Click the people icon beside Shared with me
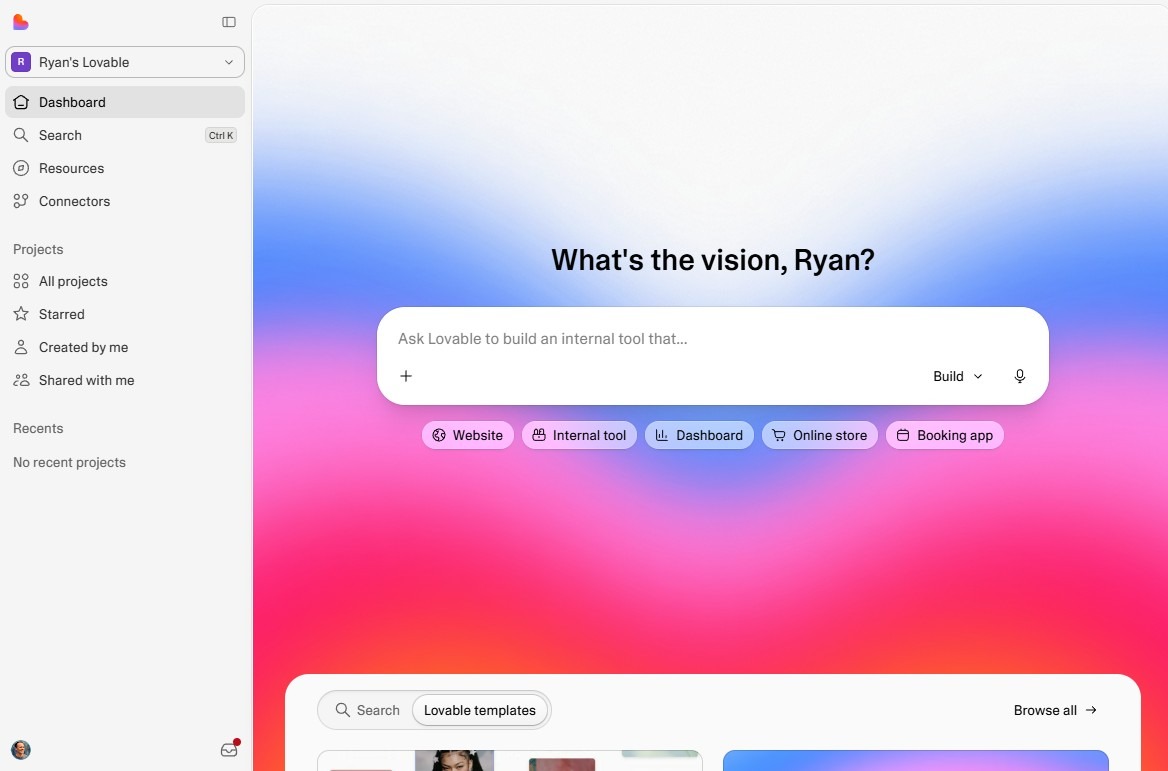This screenshot has height=771, width=1168. (21, 380)
